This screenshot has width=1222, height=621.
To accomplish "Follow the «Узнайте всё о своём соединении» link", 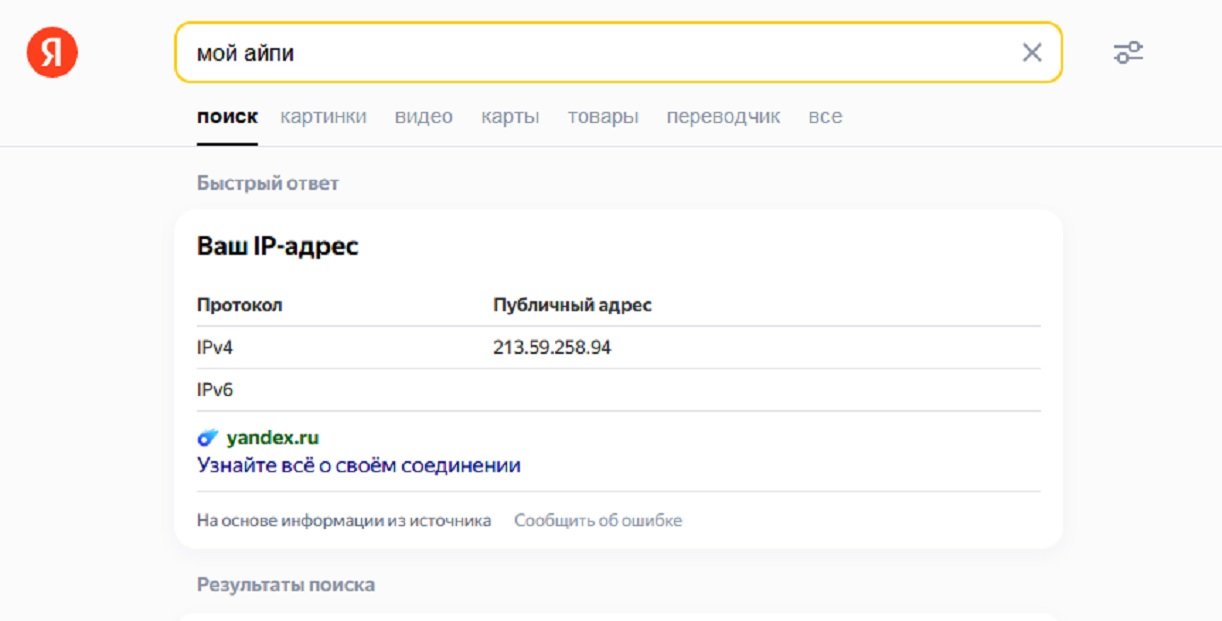I will click(359, 466).
